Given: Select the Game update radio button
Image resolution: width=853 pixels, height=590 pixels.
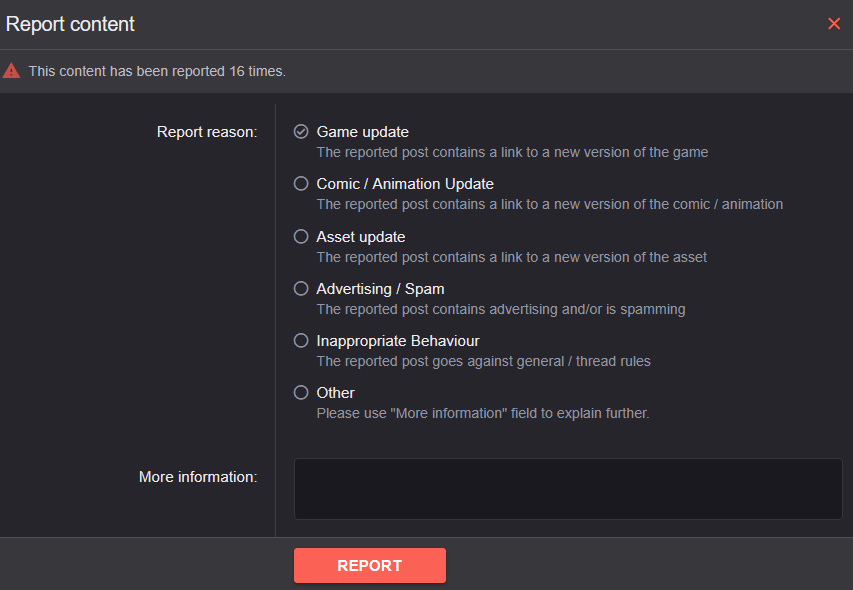Looking at the screenshot, I should [x=301, y=132].
